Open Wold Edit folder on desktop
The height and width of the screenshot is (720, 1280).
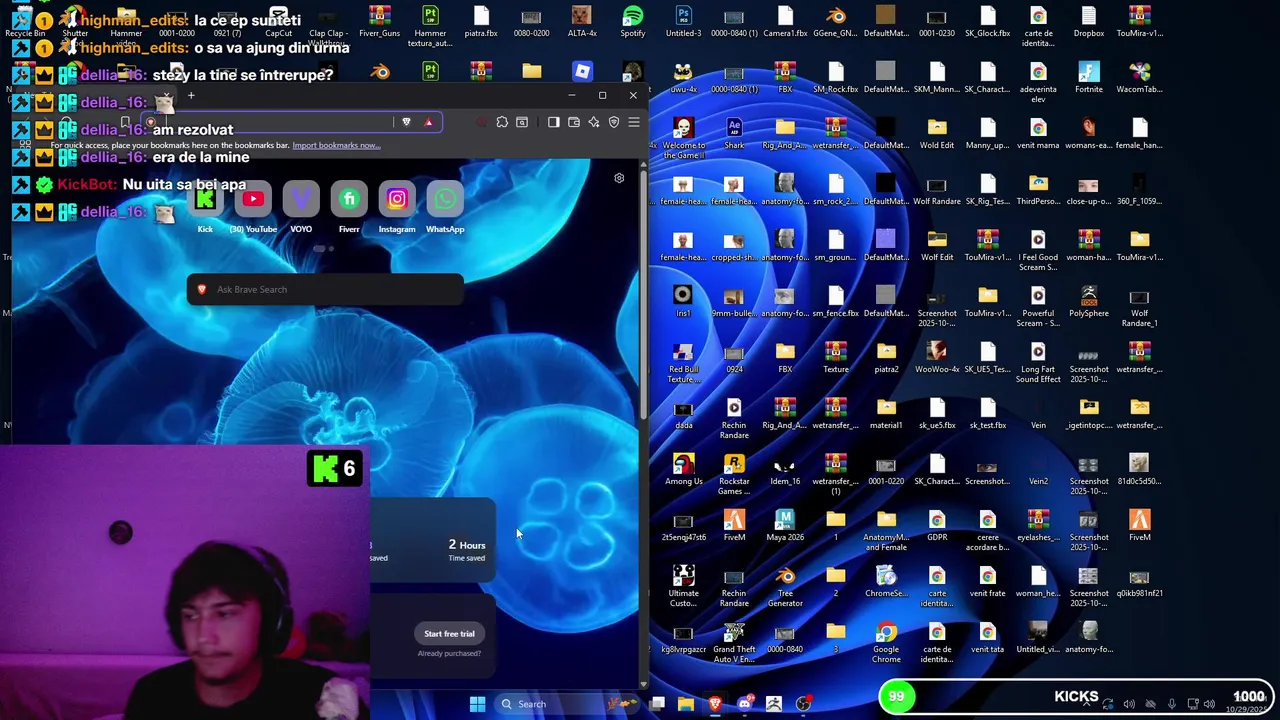click(937, 134)
